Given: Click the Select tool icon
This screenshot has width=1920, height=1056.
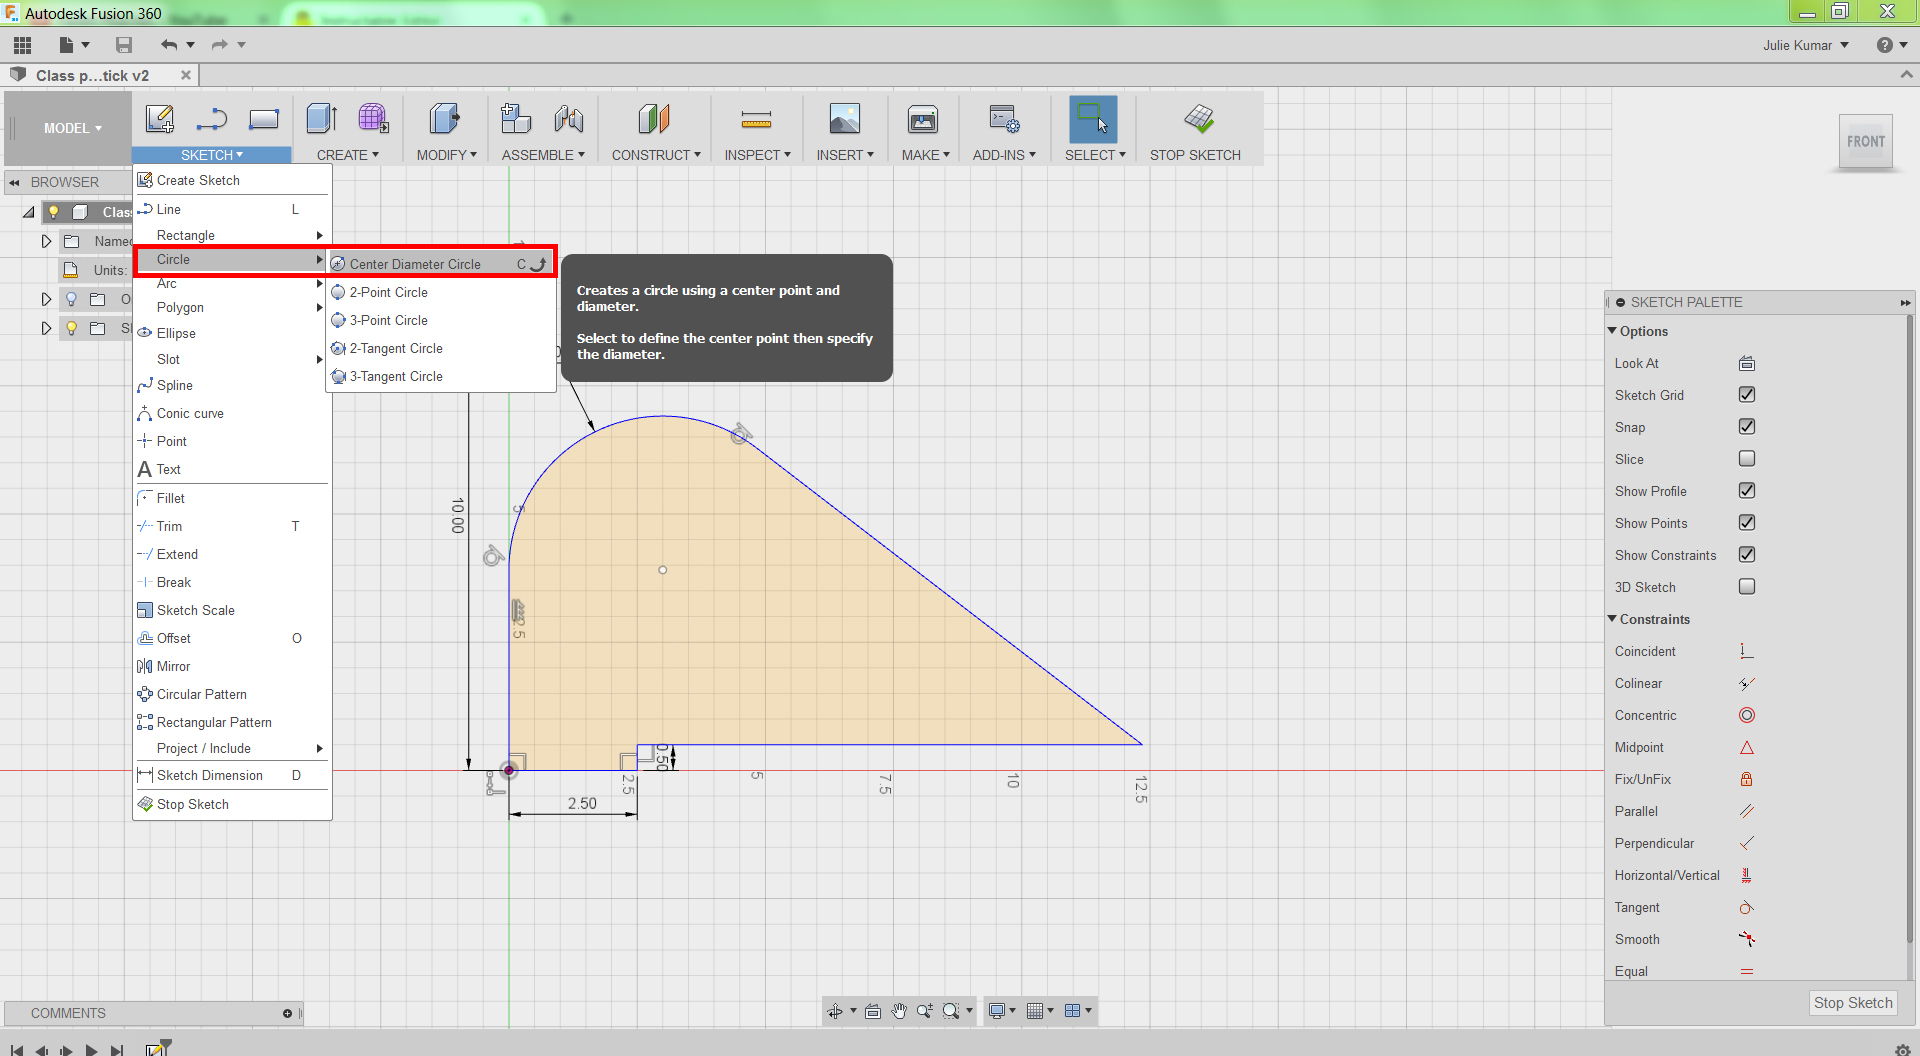Looking at the screenshot, I should point(1093,119).
